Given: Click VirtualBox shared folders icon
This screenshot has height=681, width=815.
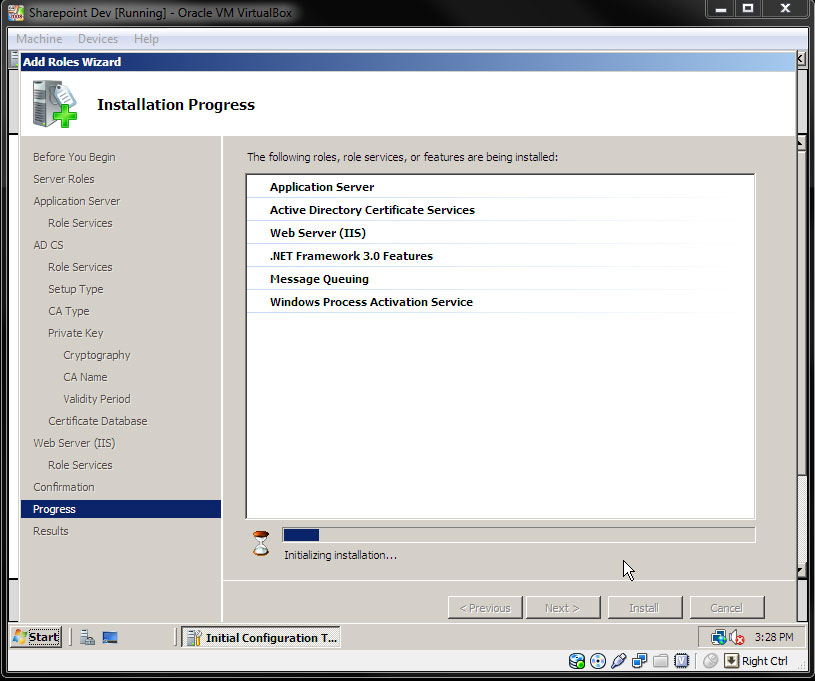Looking at the screenshot, I should 661,661.
